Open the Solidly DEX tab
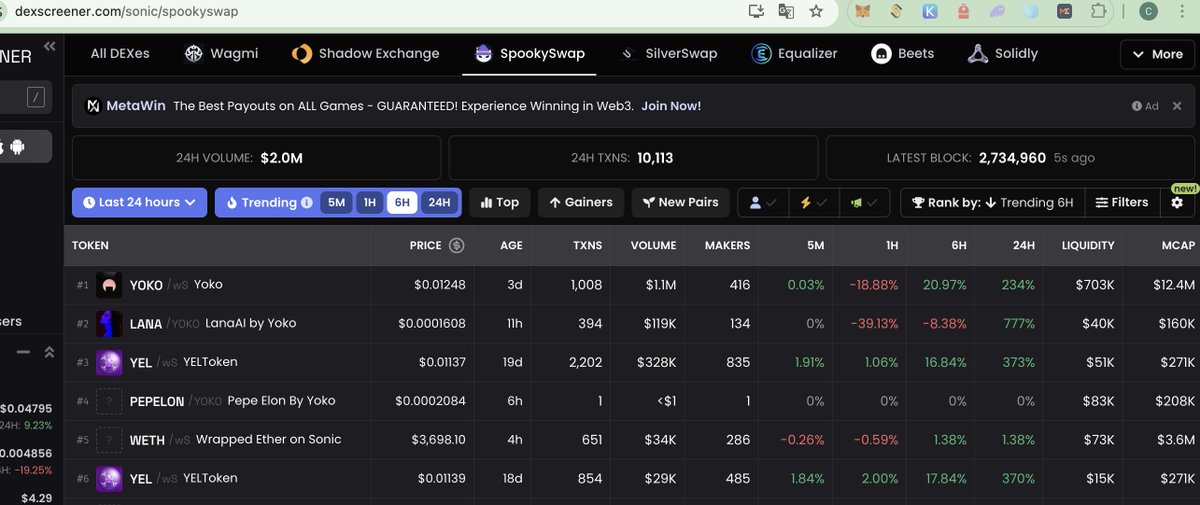Image resolution: width=1200 pixels, height=505 pixels. [x=1003, y=53]
